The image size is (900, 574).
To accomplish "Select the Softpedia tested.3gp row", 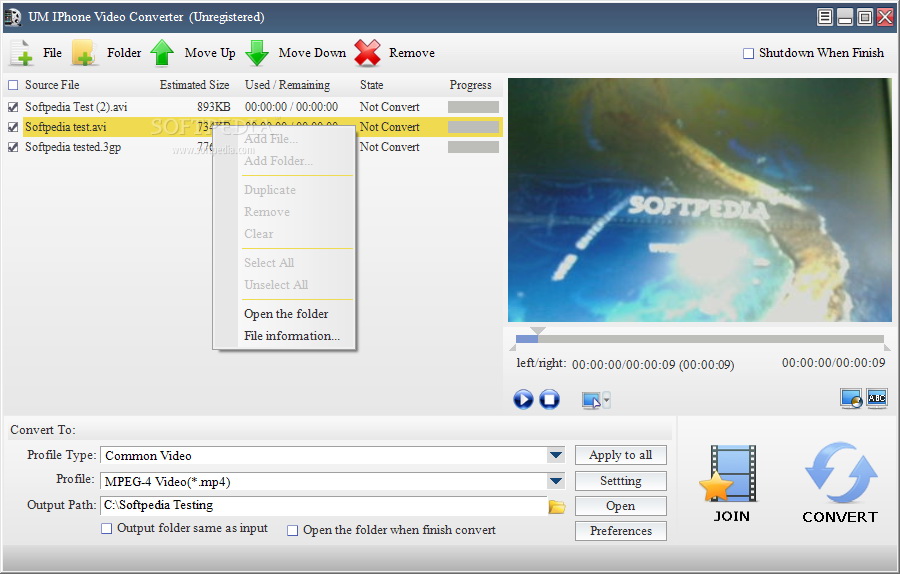I will click(x=254, y=147).
